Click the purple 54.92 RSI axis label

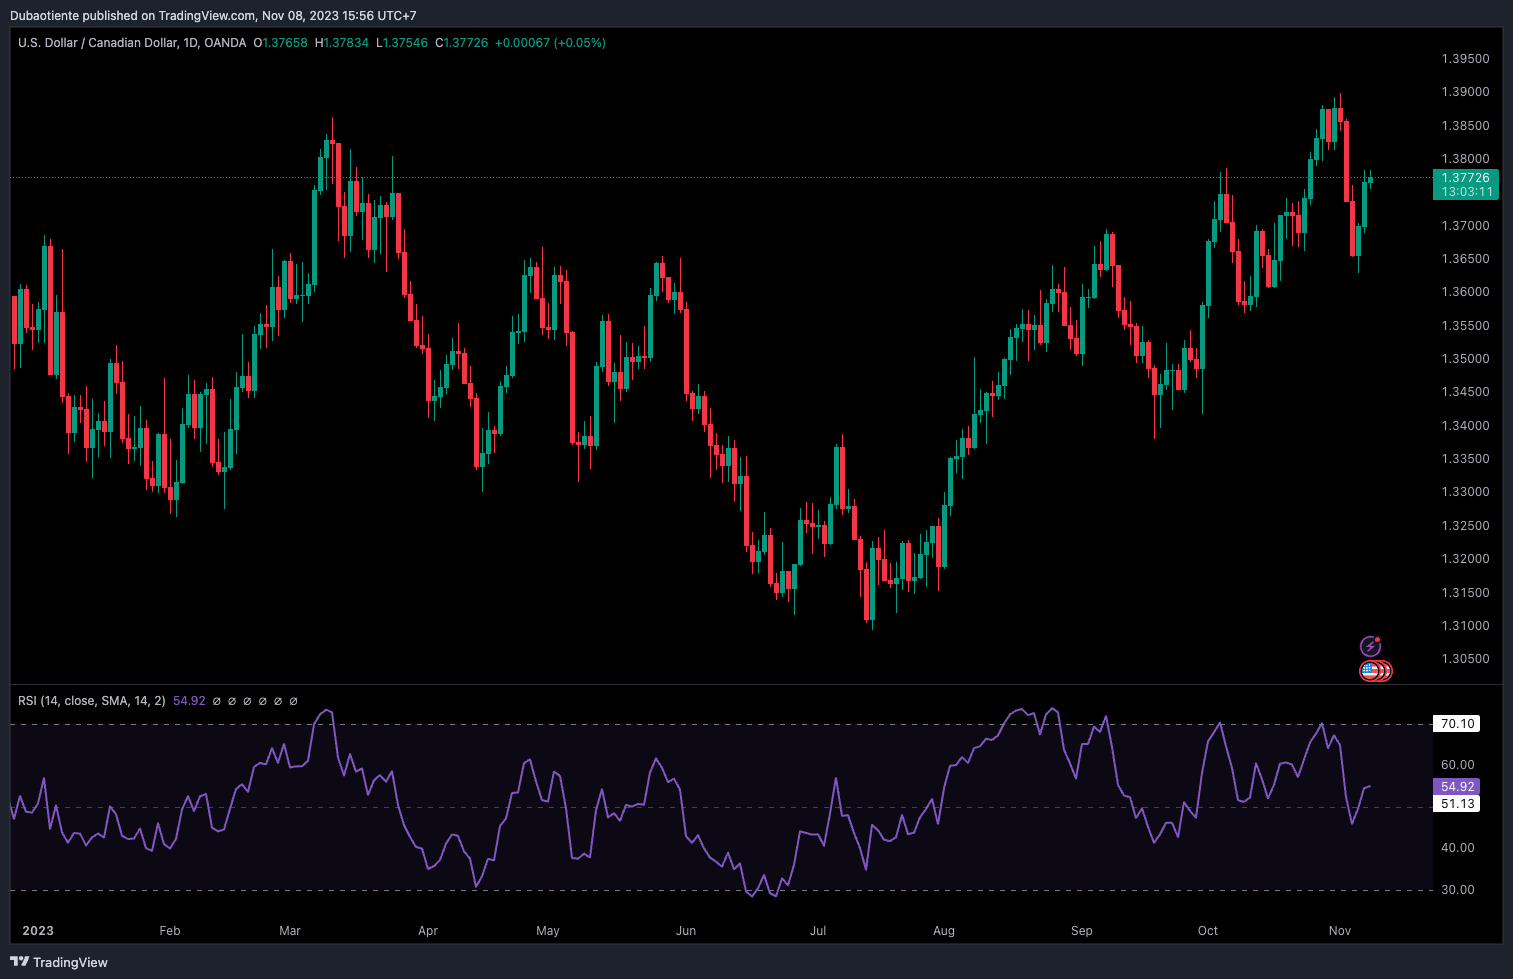click(x=1457, y=787)
